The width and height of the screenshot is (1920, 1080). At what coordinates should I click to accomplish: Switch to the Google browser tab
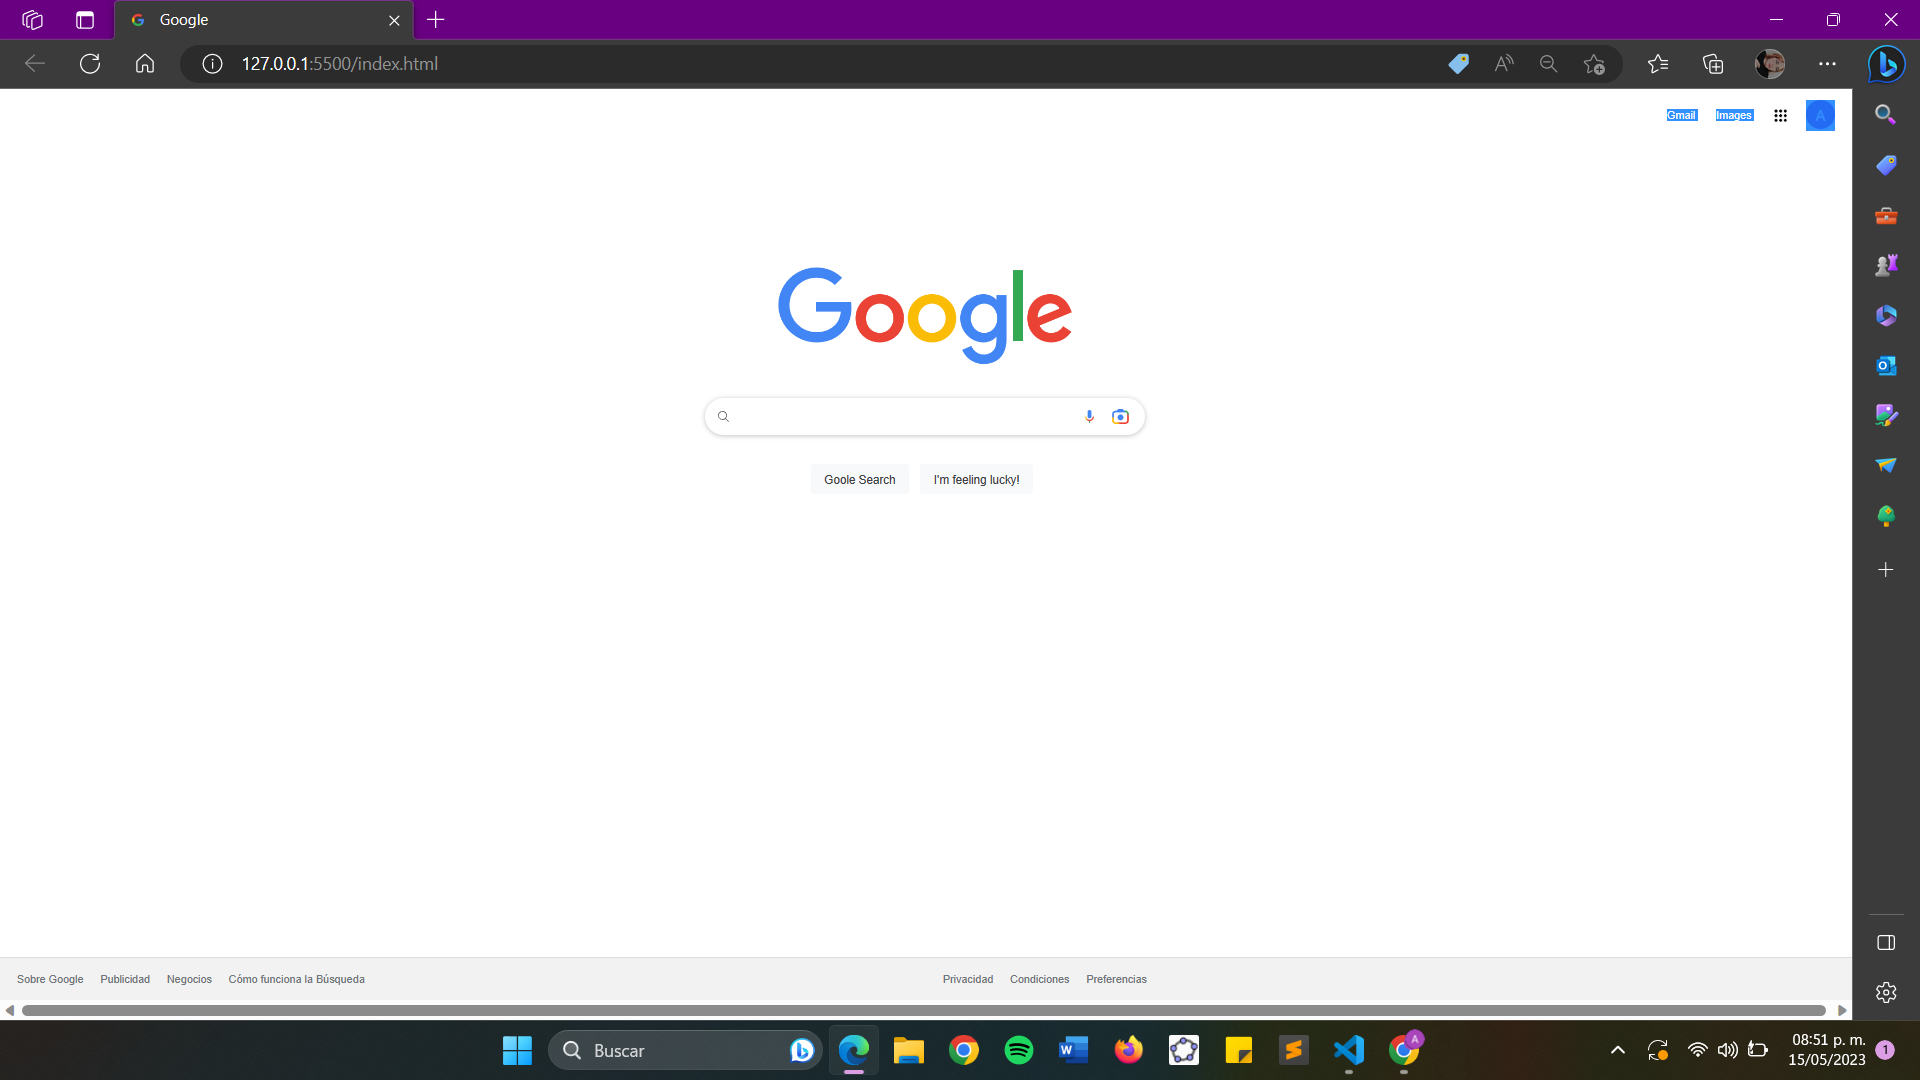(250, 20)
